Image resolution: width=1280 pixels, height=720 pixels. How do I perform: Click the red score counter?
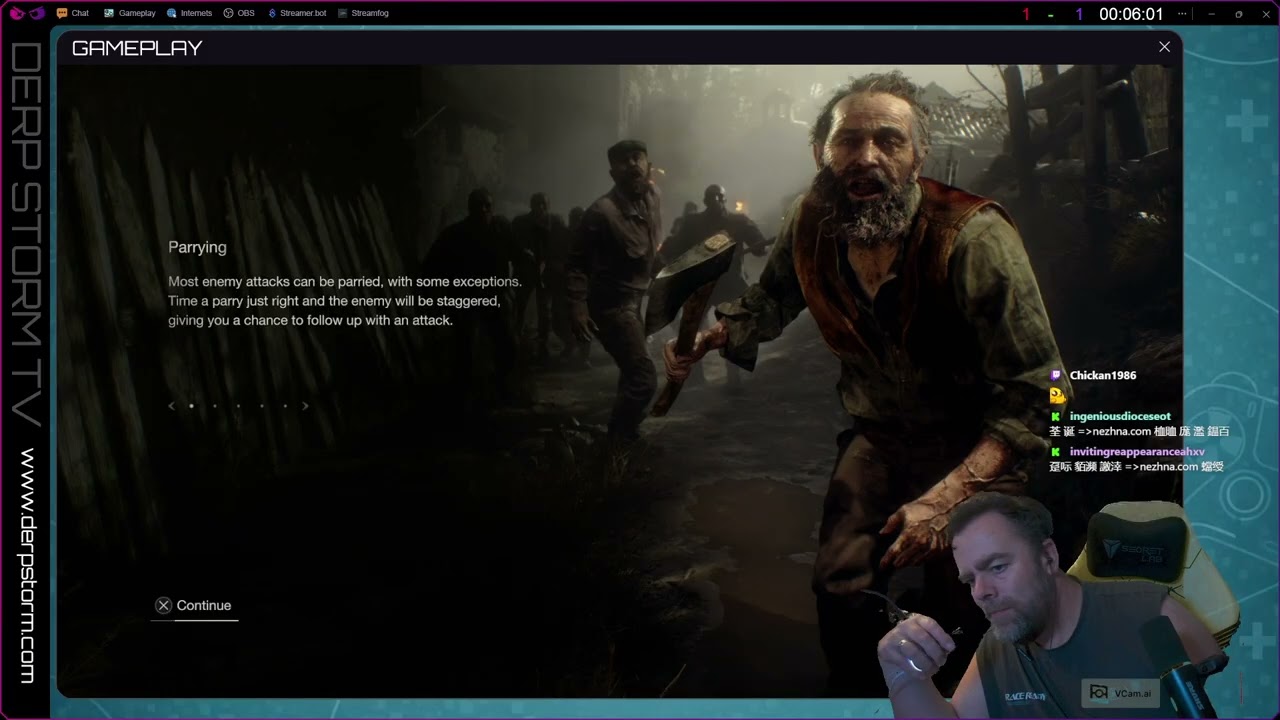[1025, 14]
